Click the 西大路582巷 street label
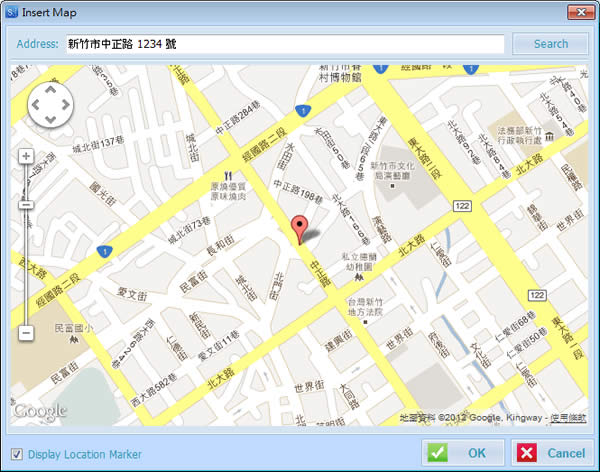600x472 pixels. tap(154, 390)
